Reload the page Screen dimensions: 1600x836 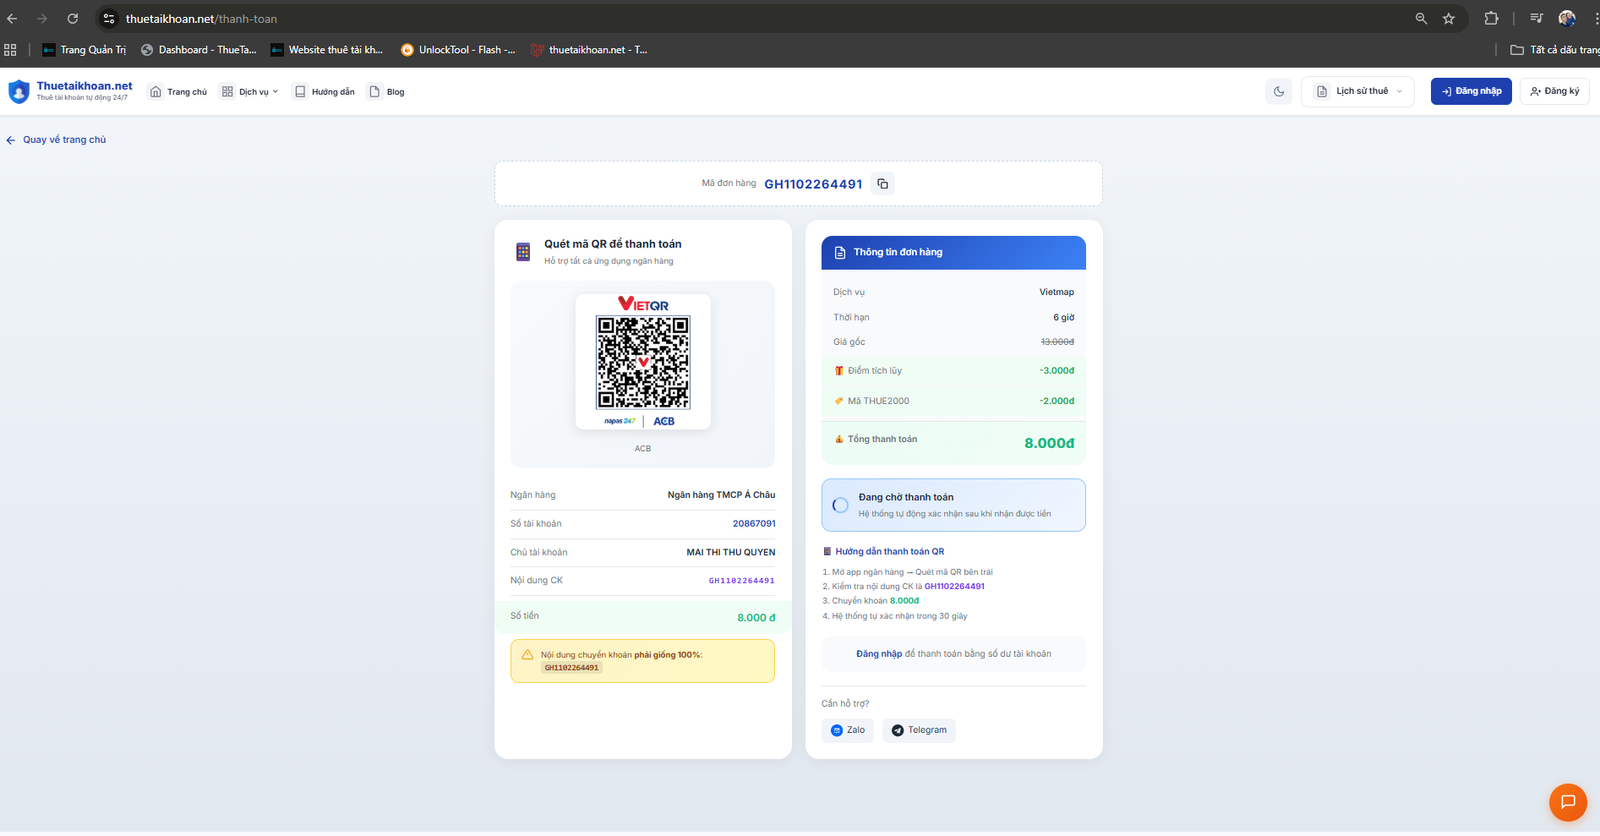pyautogui.click(x=73, y=19)
